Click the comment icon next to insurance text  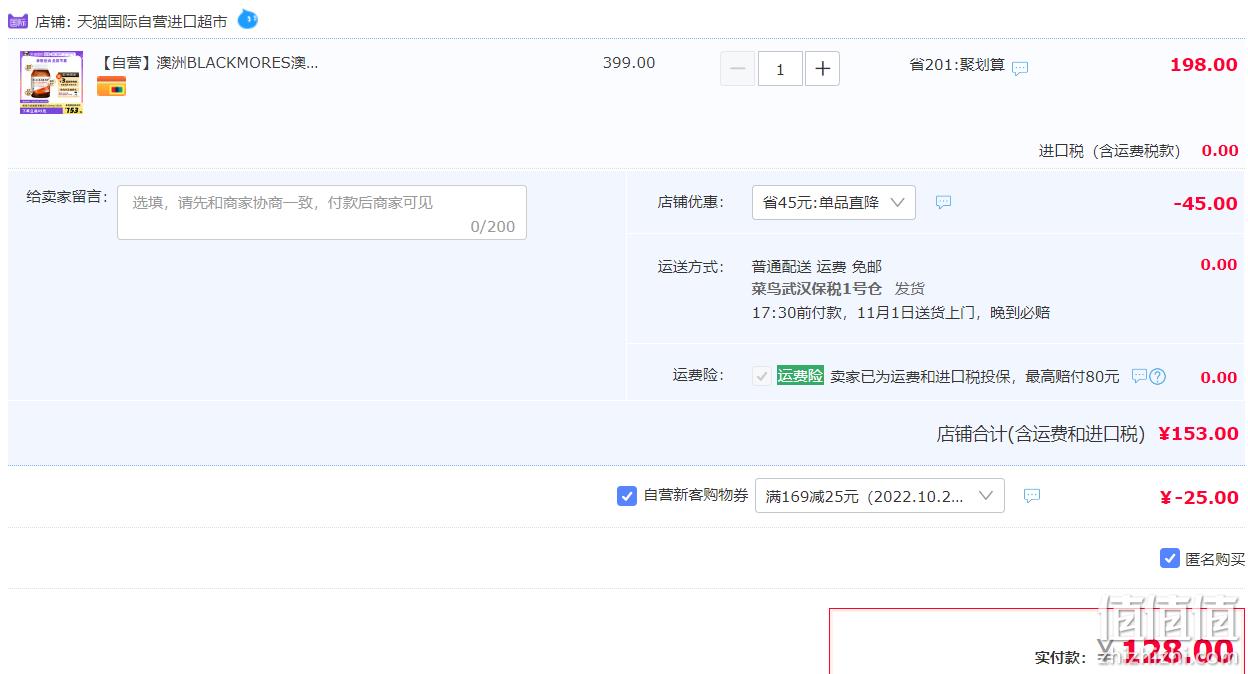pyautogui.click(x=1139, y=376)
